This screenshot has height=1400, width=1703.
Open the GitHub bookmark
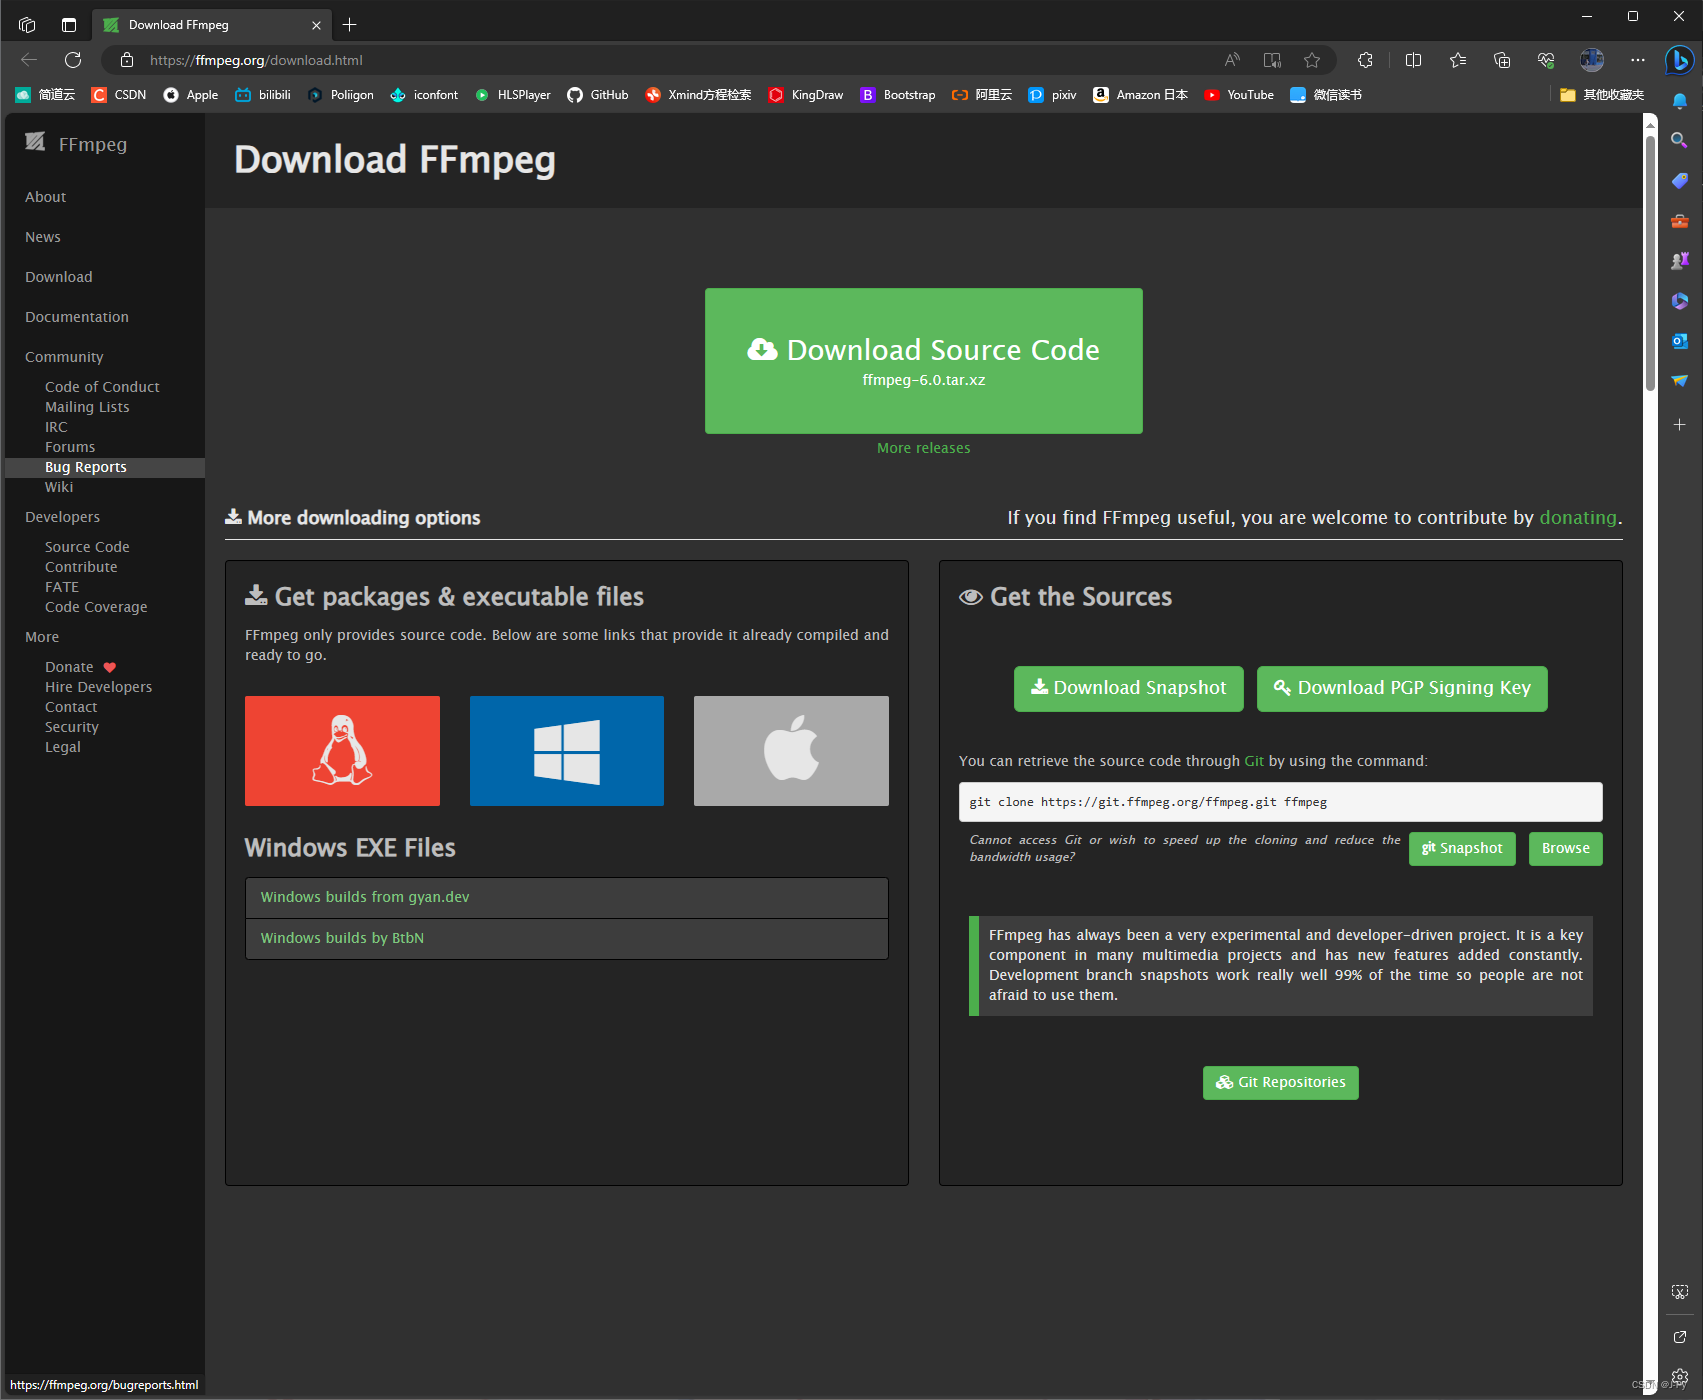pyautogui.click(x=598, y=95)
